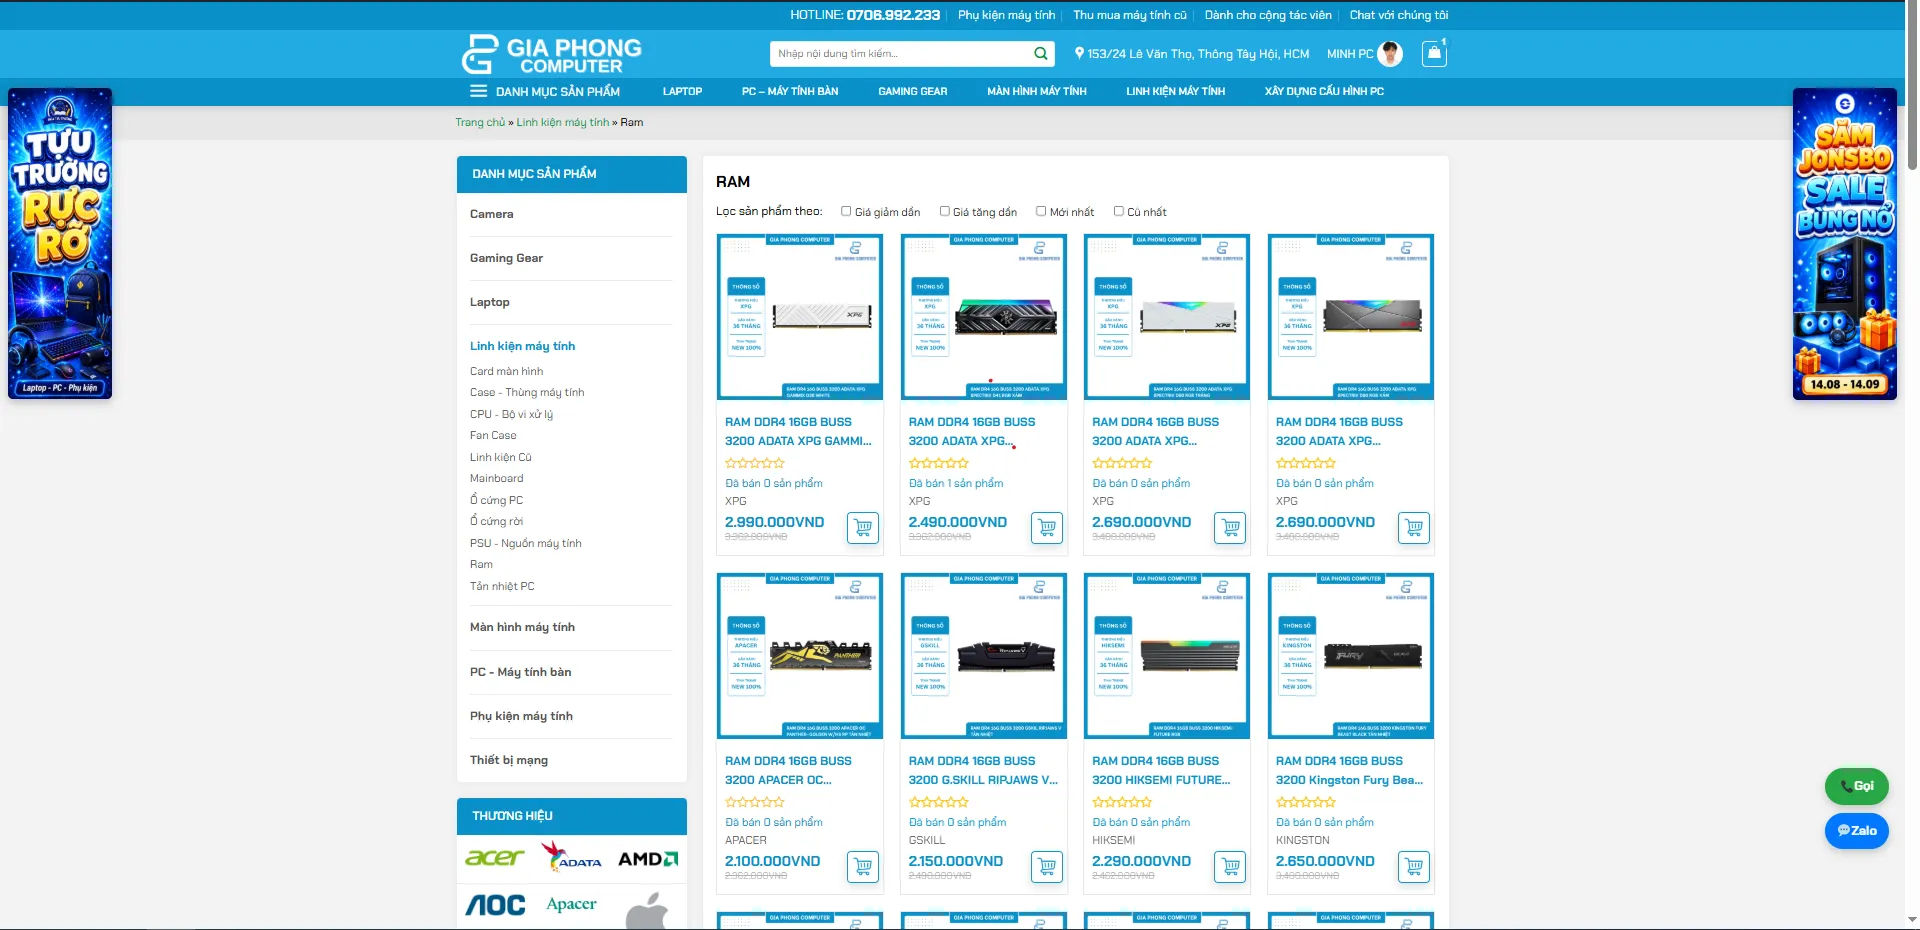Select Ổ cứng PC subcategory
The height and width of the screenshot is (930, 1920).
(x=497, y=500)
